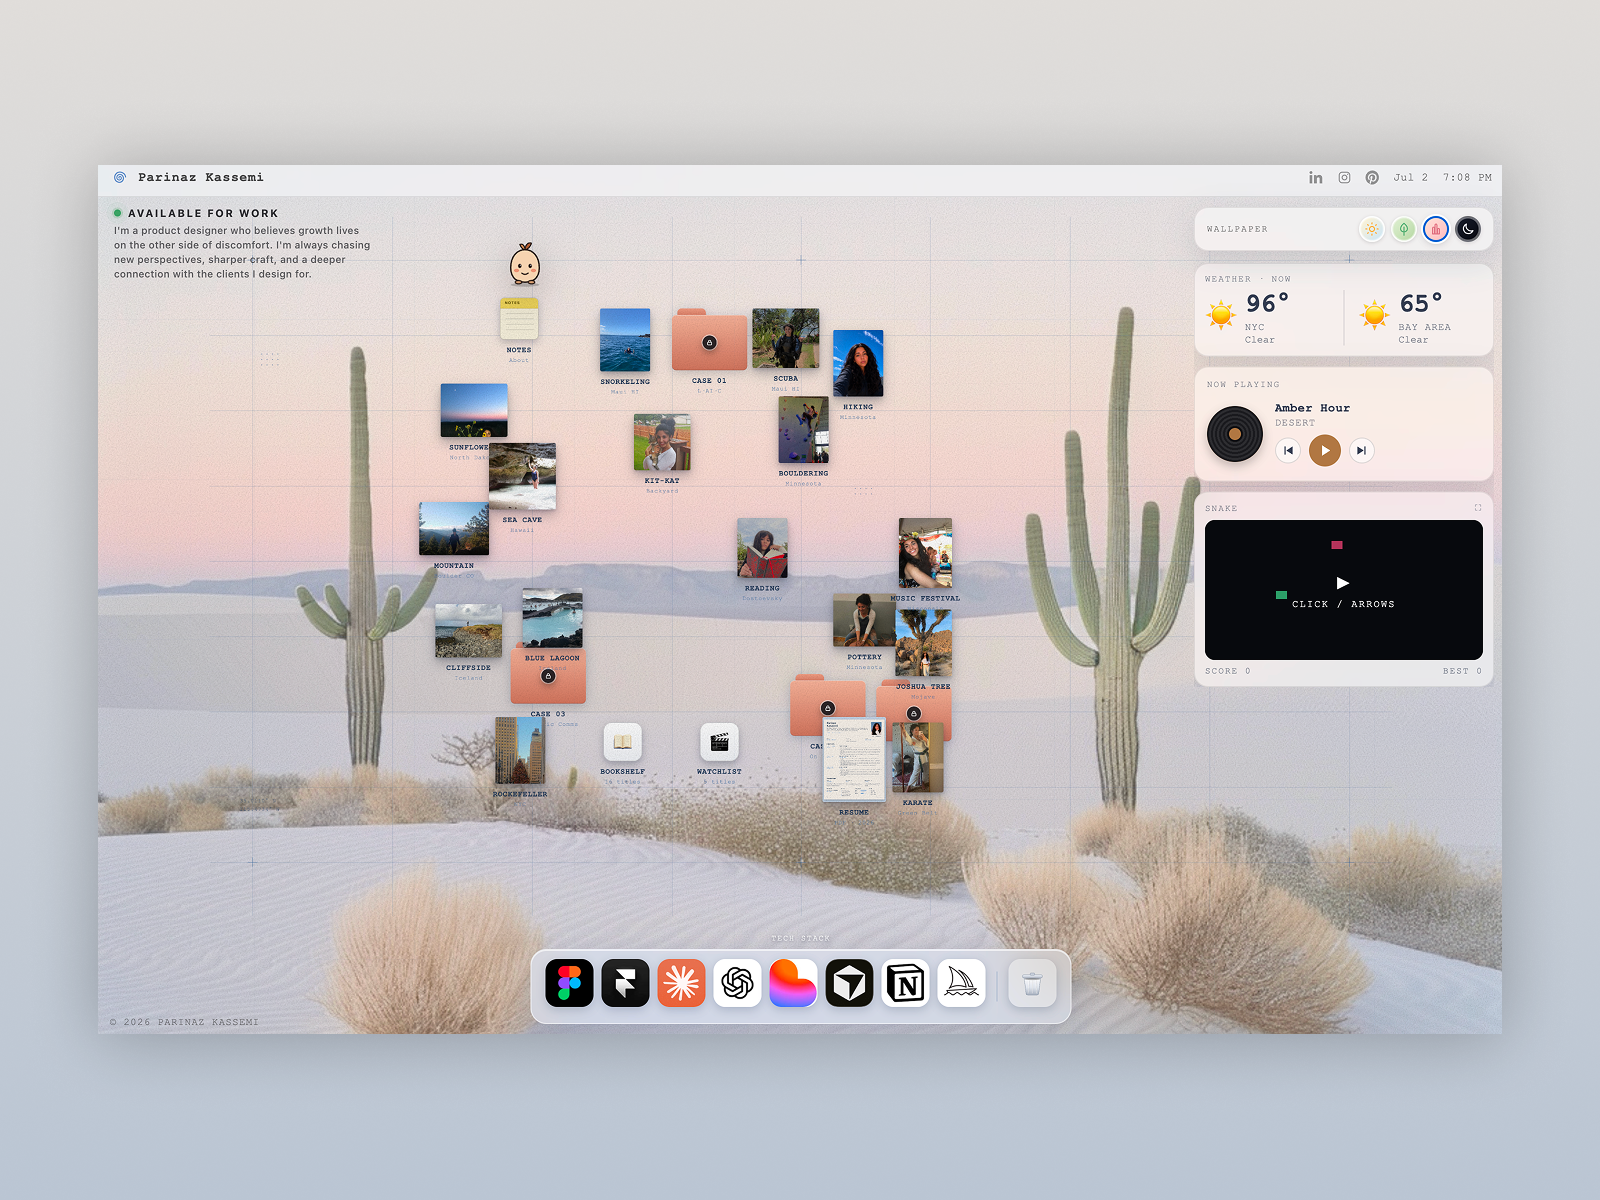The height and width of the screenshot is (1200, 1600).
Task: Open the Watchlist clapperboard icon
Action: (719, 743)
